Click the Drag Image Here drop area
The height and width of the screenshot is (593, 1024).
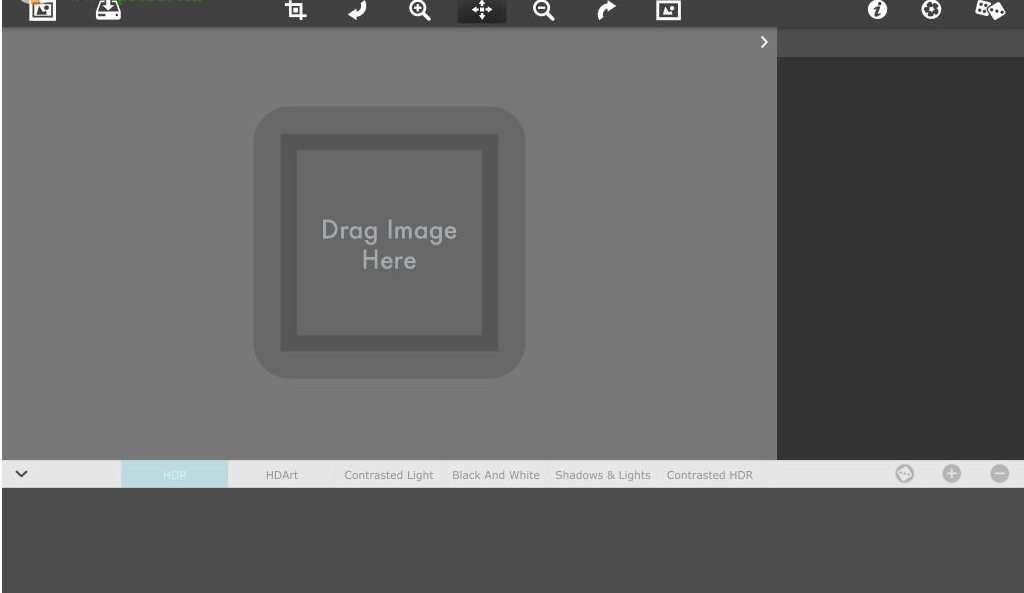point(389,243)
